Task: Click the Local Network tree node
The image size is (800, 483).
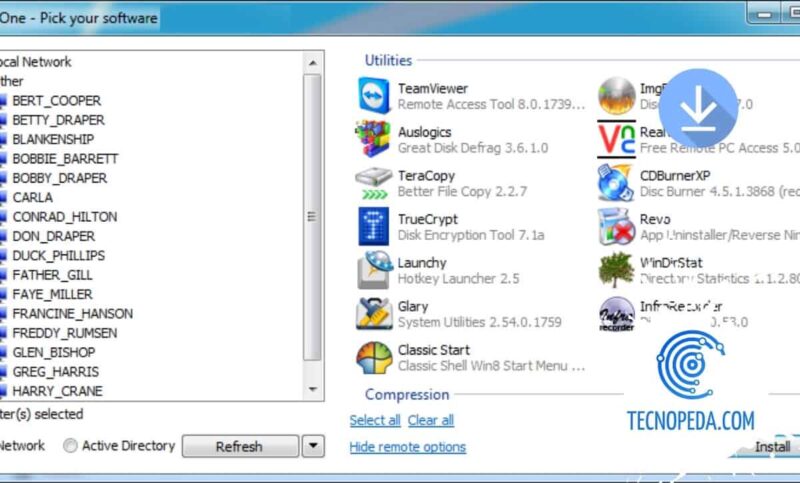Action: pyautogui.click(x=35, y=62)
